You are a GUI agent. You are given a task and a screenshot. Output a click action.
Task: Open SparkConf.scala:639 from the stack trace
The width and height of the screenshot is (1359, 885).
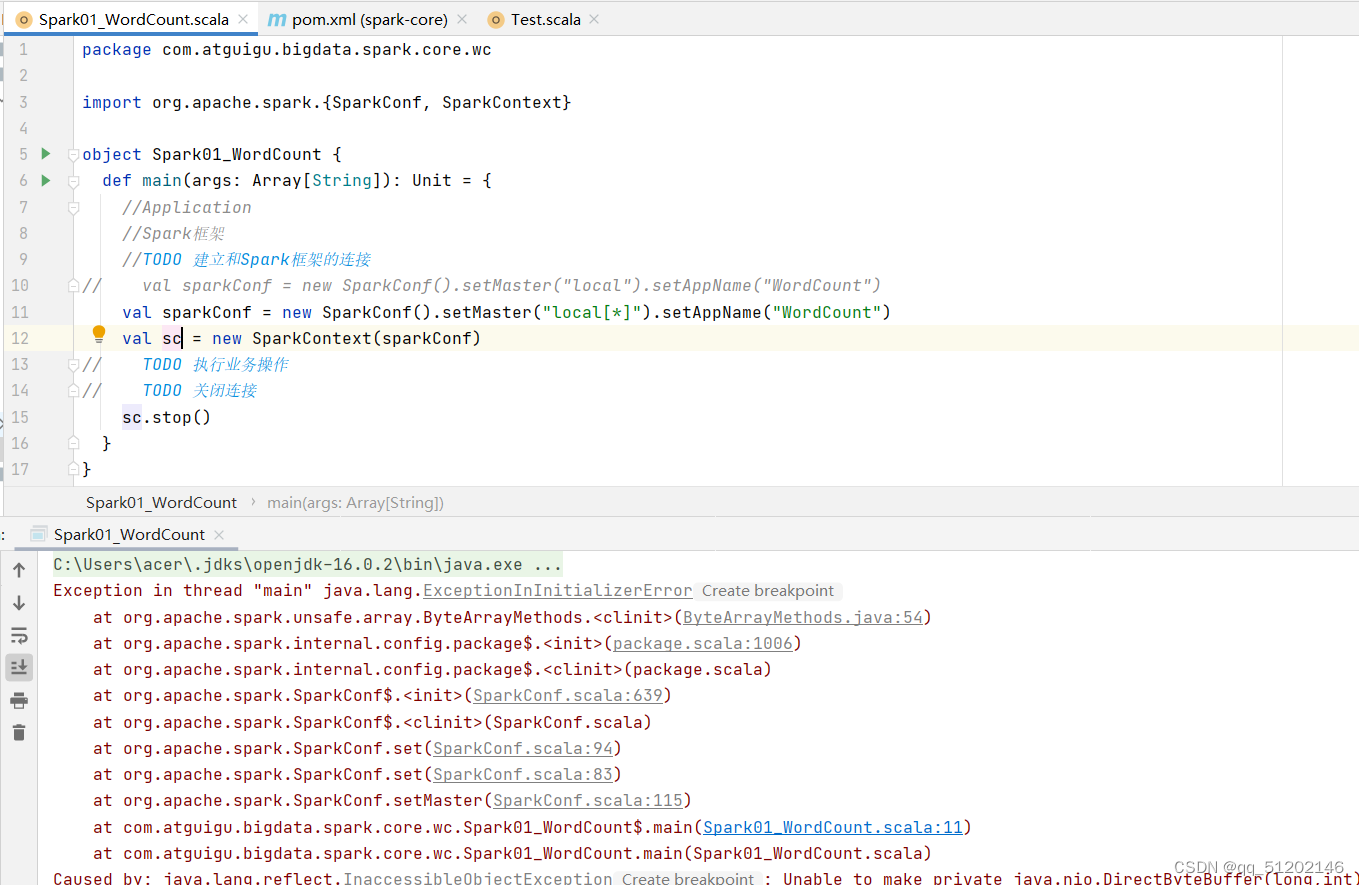(x=567, y=695)
